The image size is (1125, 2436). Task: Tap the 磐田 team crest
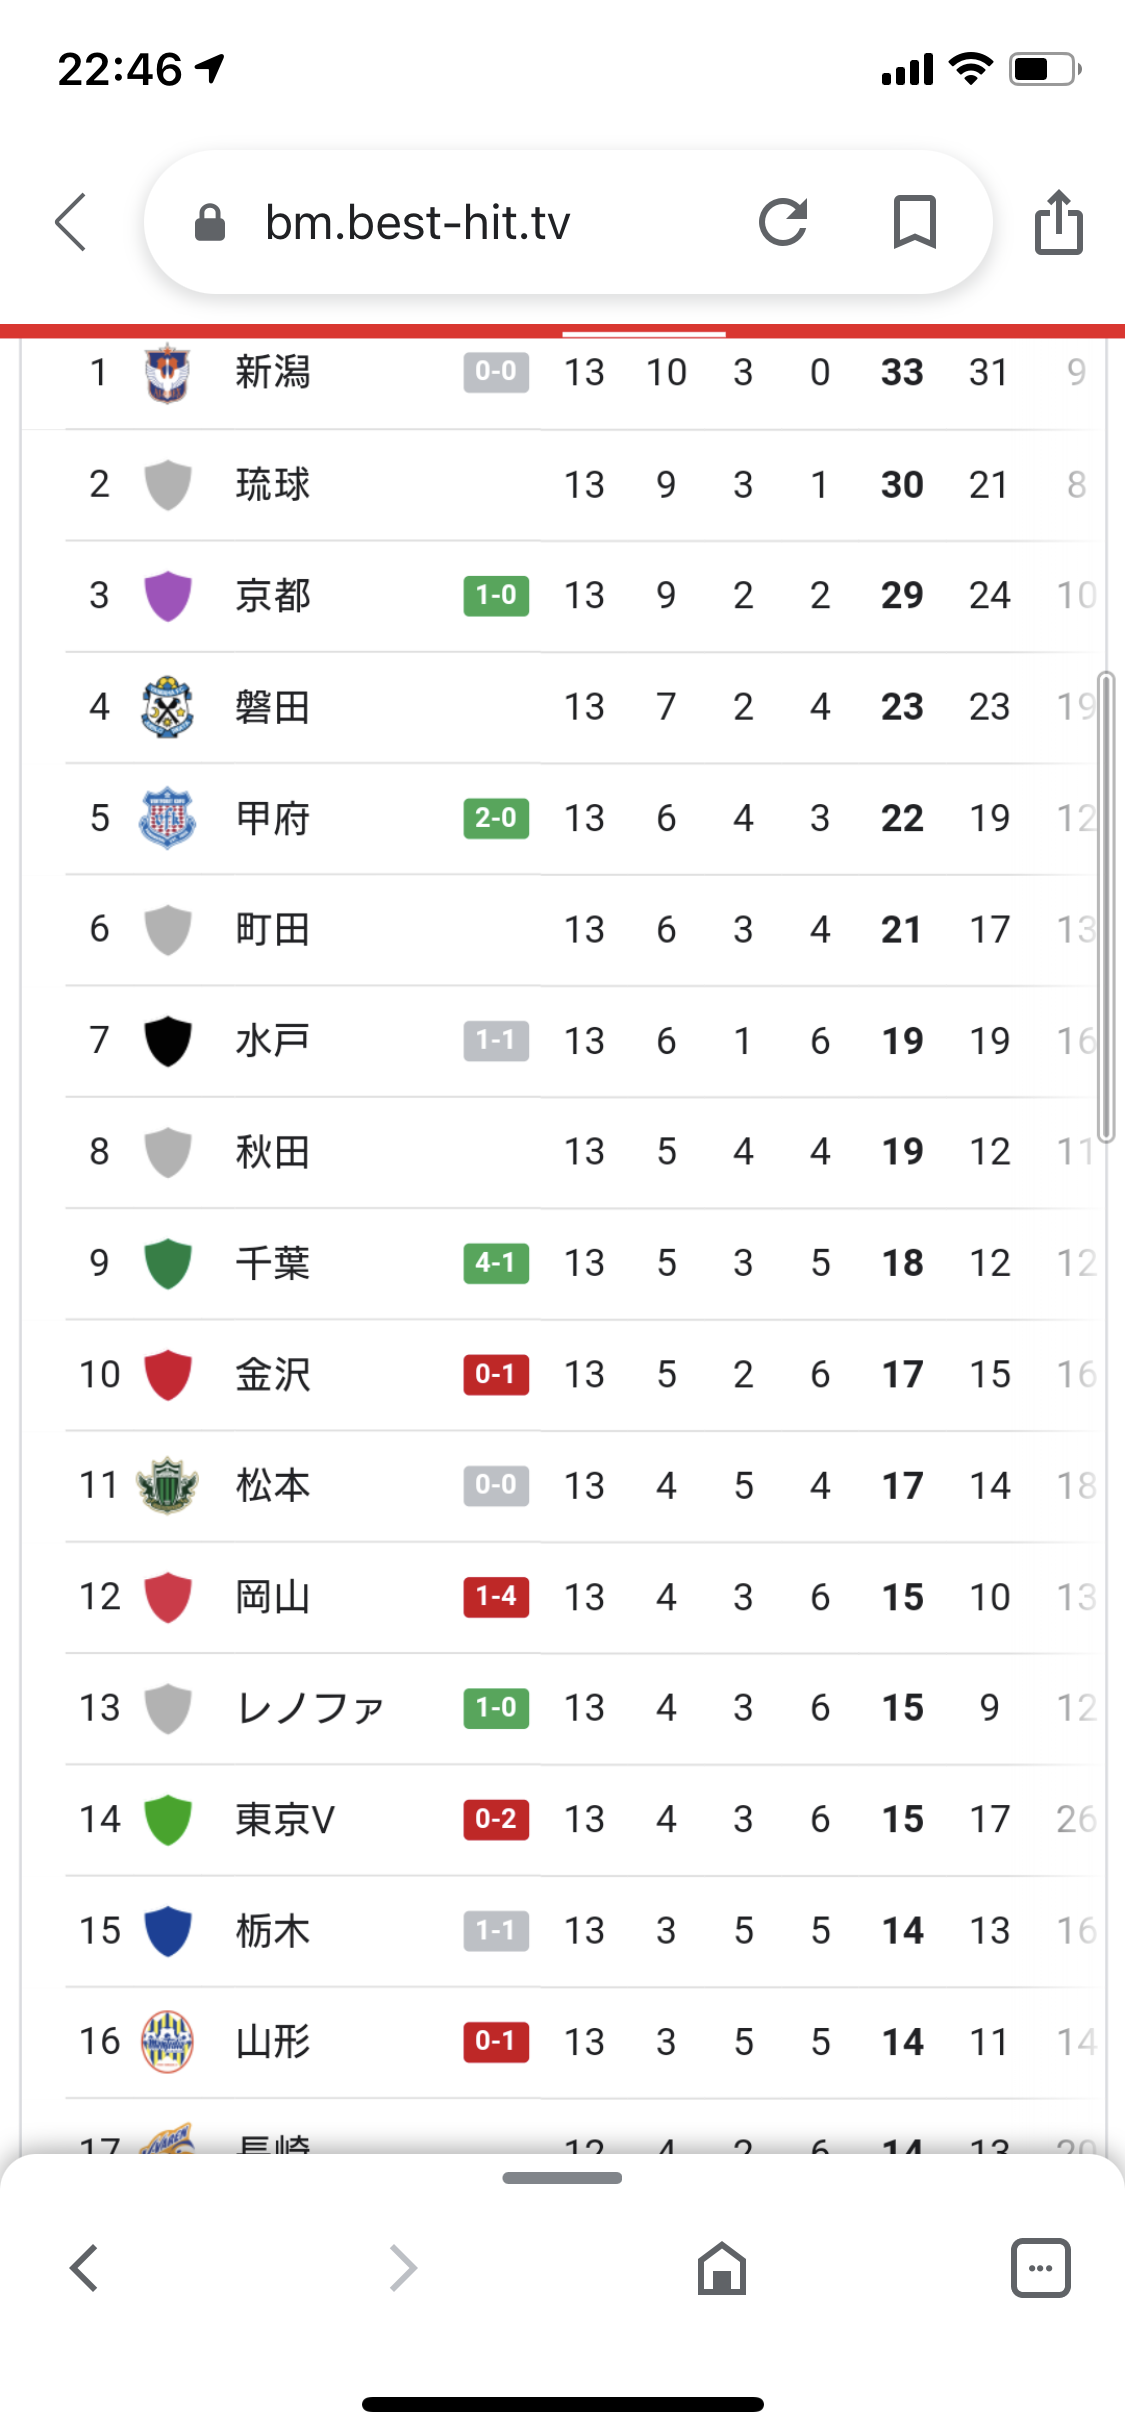tap(167, 707)
